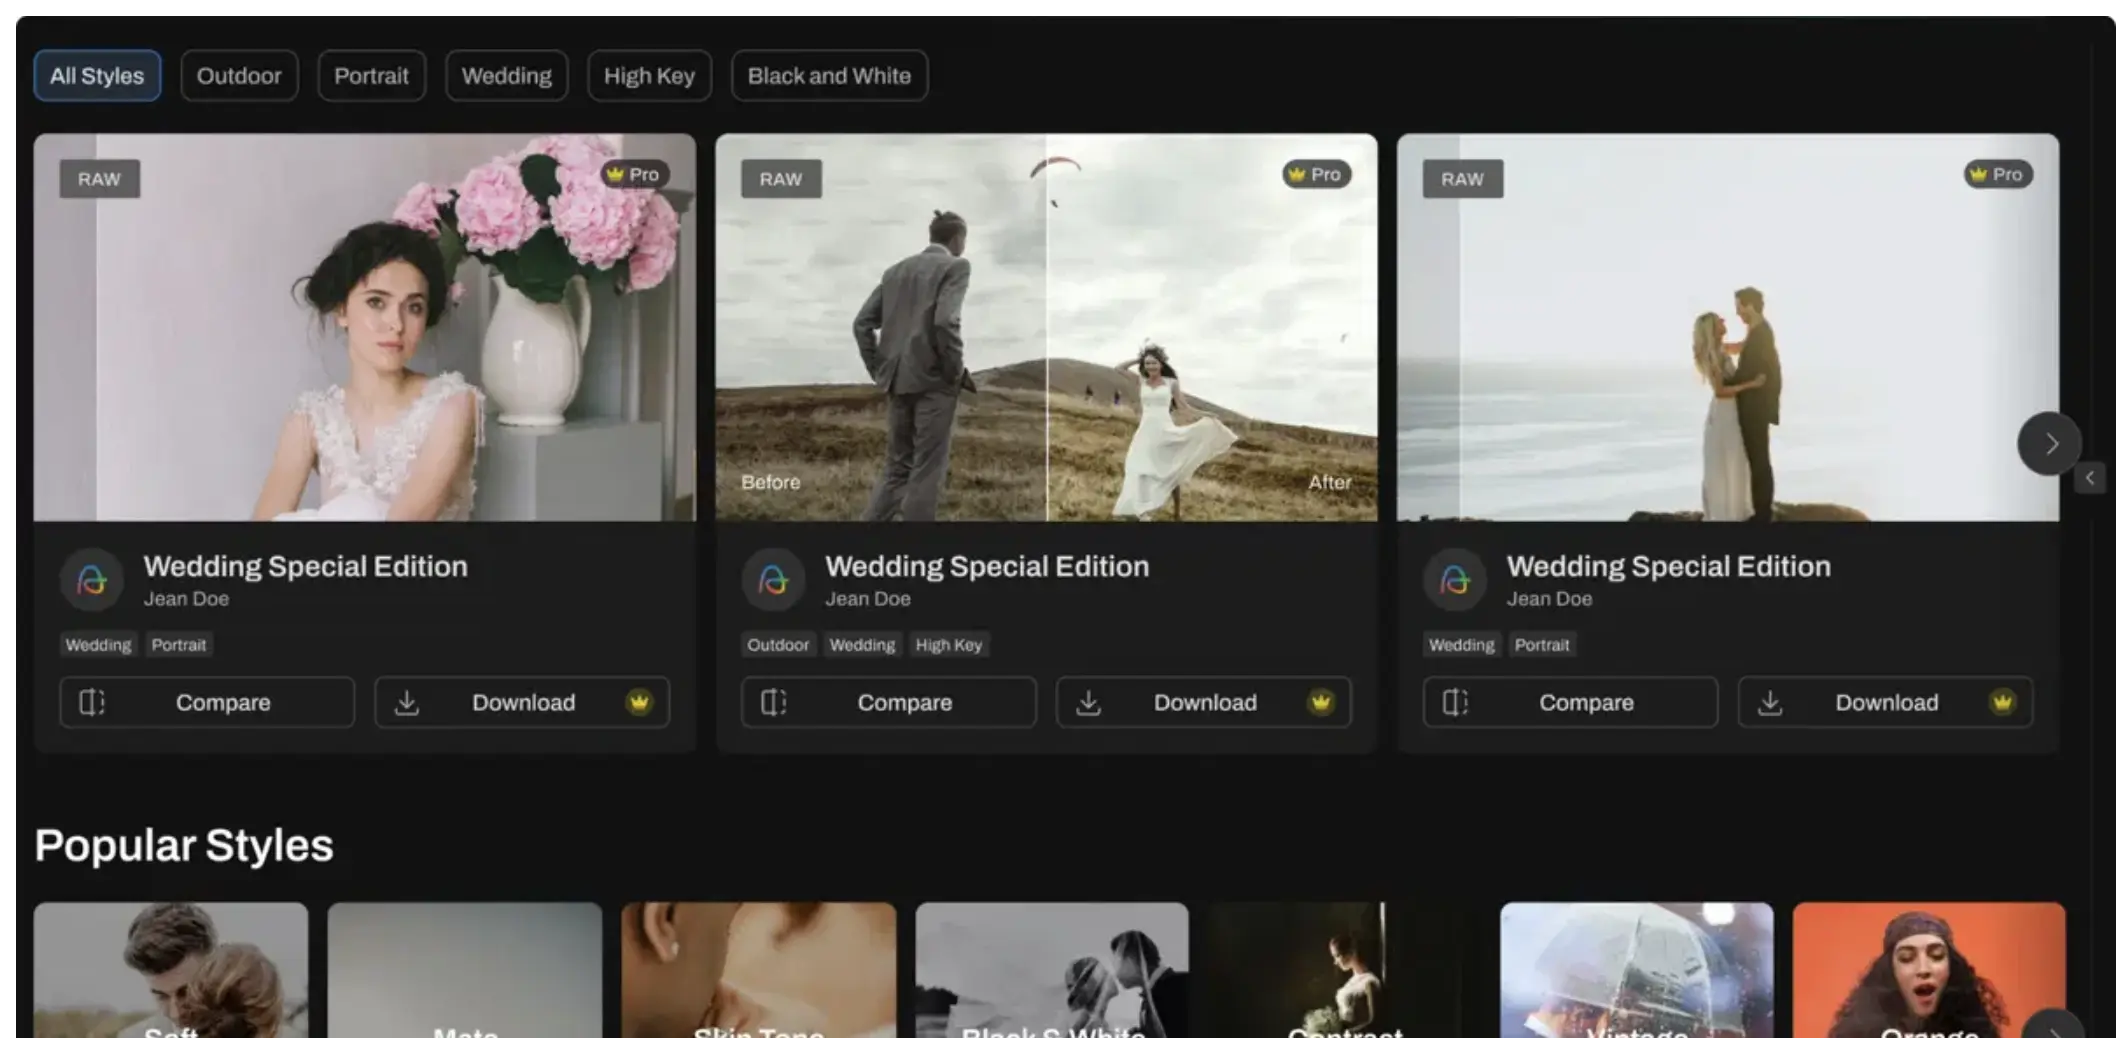This screenshot has height=1038, width=2128.
Task: Click the before/after divider on the hillside photo
Action: click(1047, 327)
